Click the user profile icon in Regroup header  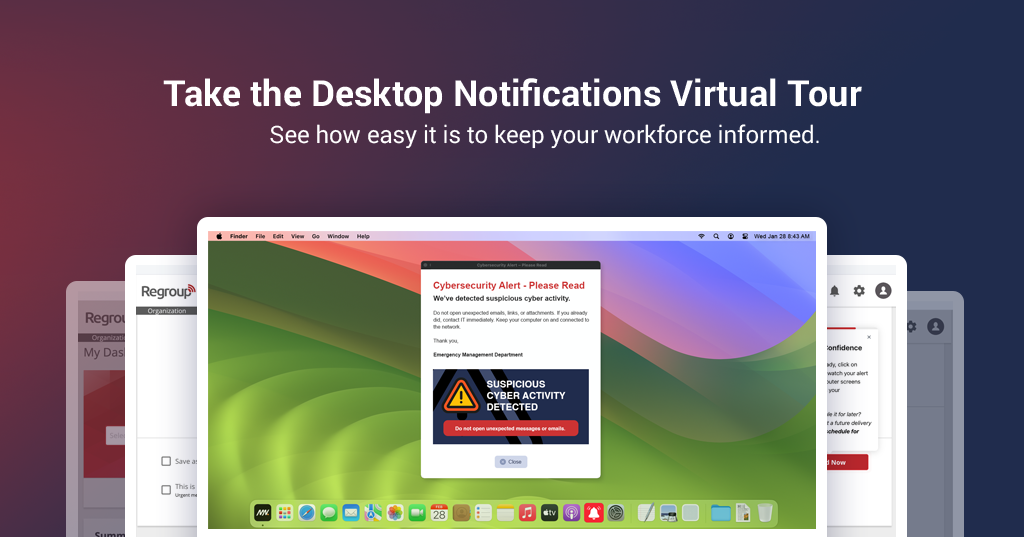[883, 291]
